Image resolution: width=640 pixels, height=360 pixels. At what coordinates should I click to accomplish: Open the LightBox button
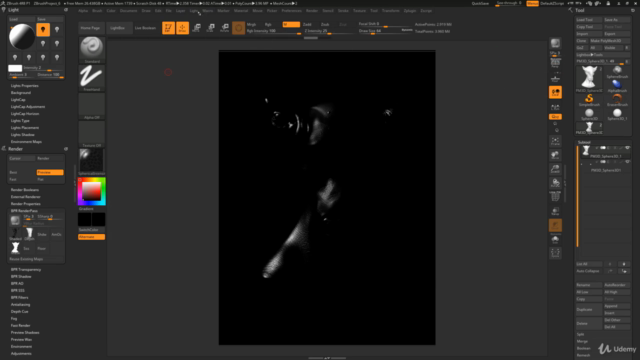[x=118, y=28]
